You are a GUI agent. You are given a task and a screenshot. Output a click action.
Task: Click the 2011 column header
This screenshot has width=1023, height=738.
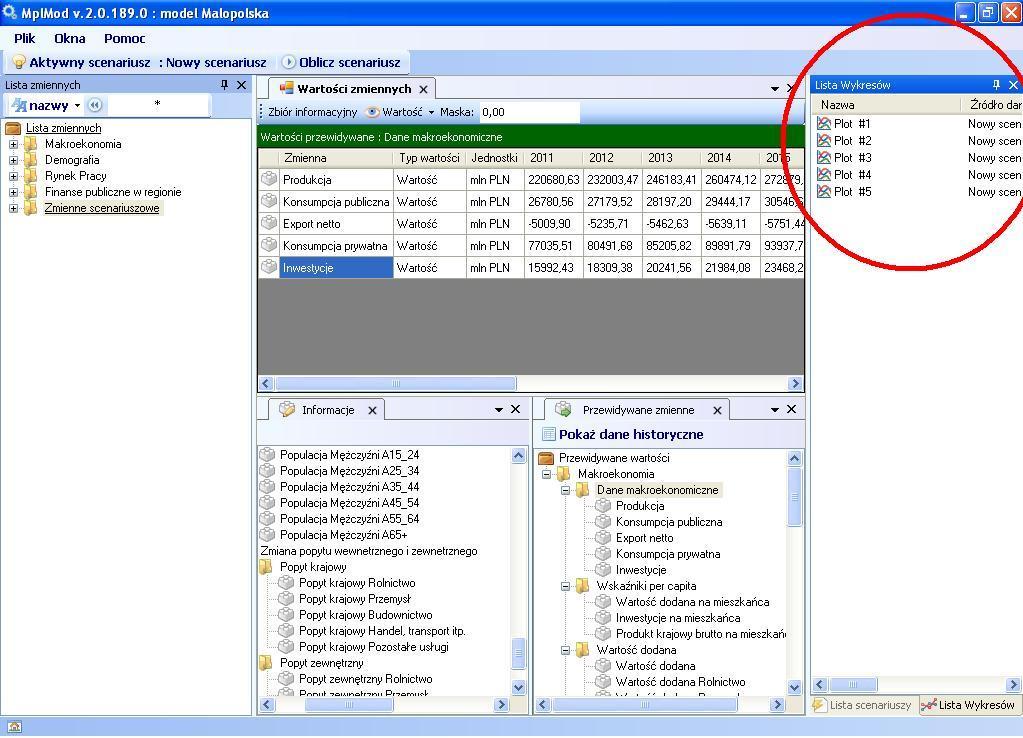[553, 158]
